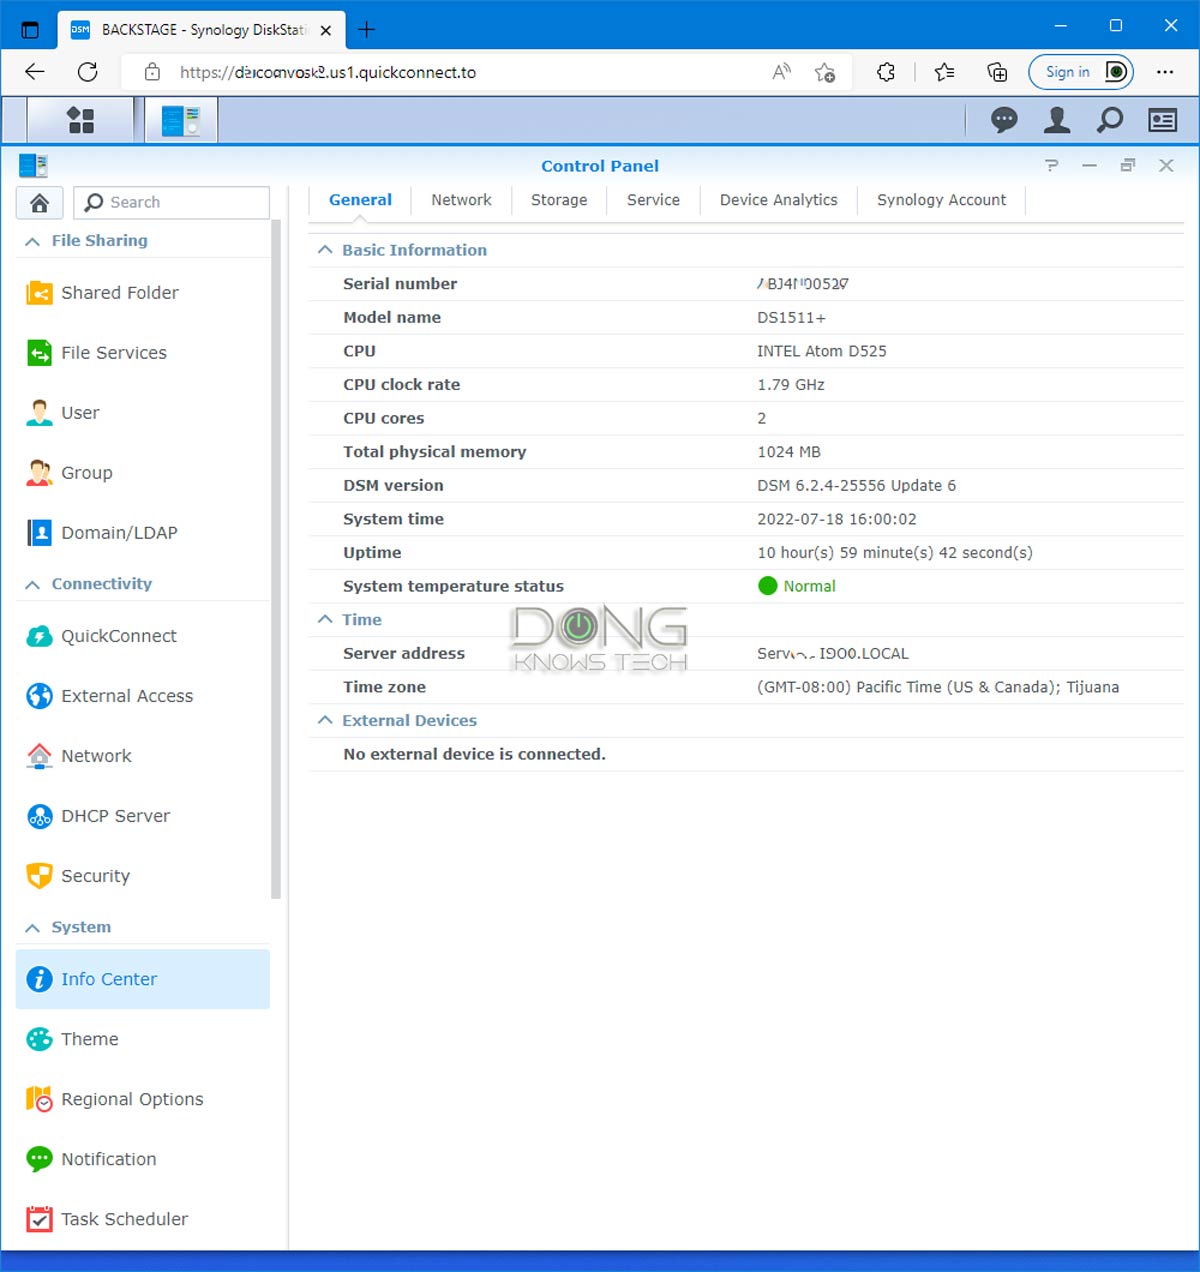
Task: Click the Control Panel help question mark
Action: (1051, 166)
